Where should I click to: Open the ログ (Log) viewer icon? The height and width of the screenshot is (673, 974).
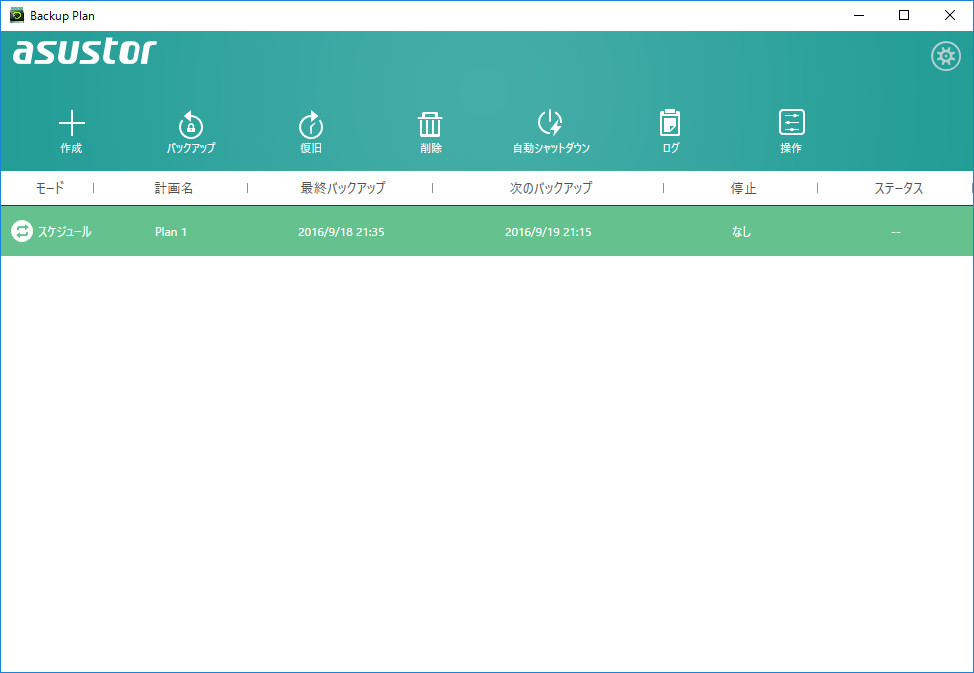click(669, 130)
